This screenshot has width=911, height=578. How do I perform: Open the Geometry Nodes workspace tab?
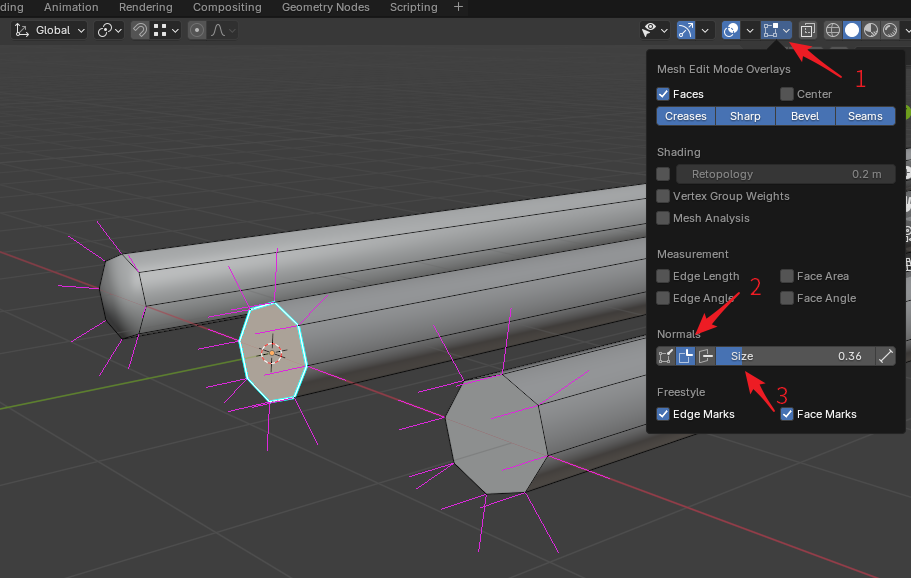click(x=325, y=7)
